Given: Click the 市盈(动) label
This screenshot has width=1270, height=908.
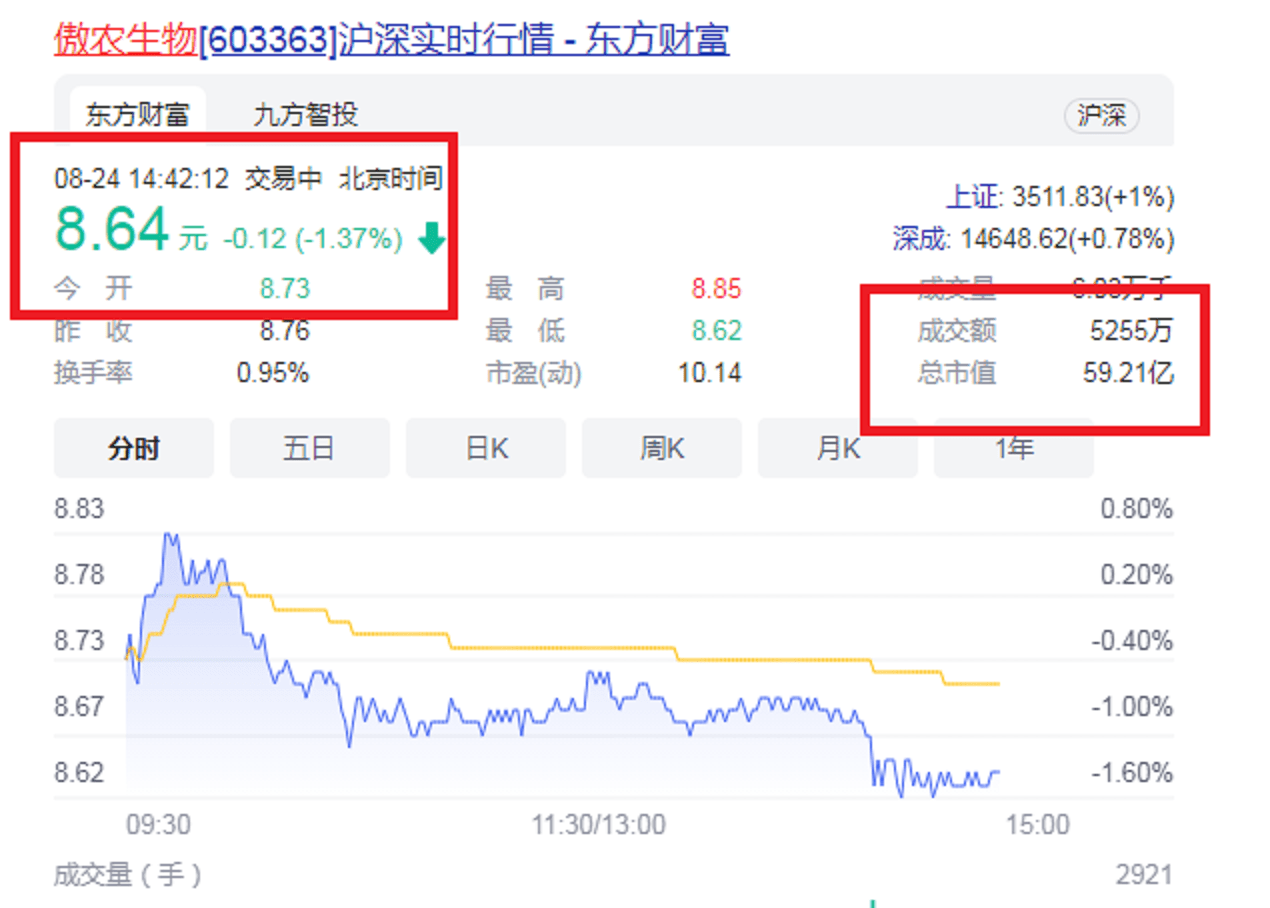Looking at the screenshot, I should [533, 373].
